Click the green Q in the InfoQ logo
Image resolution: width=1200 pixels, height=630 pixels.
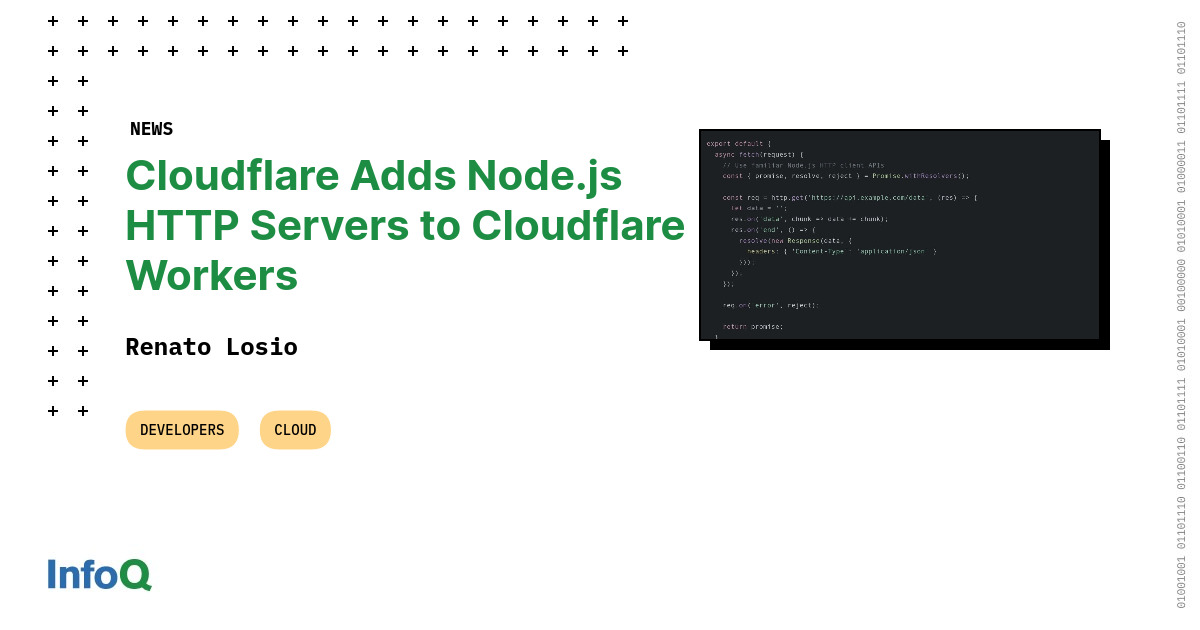tap(138, 575)
